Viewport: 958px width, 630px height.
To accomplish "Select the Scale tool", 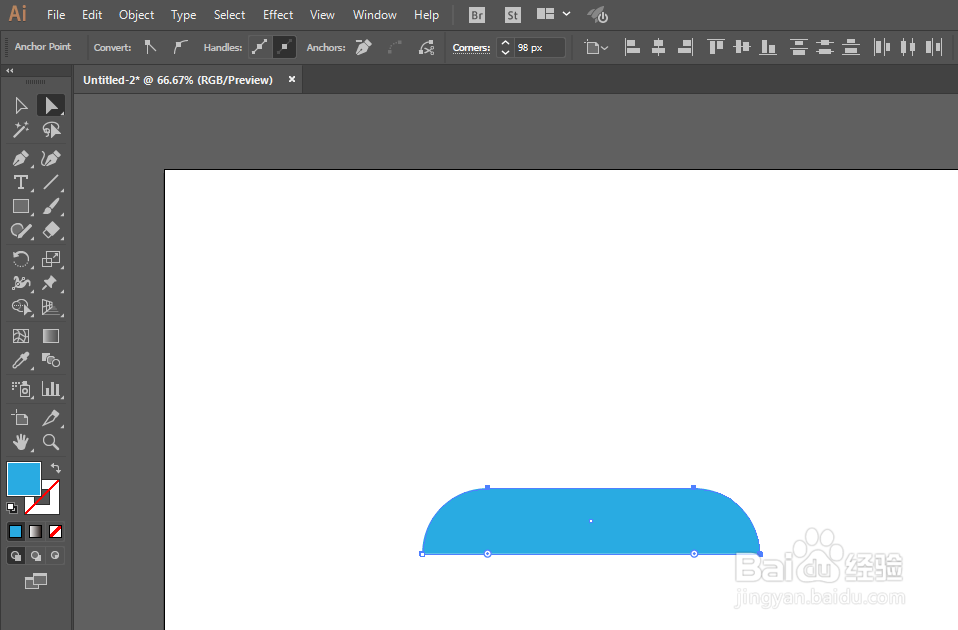I will coord(51,259).
